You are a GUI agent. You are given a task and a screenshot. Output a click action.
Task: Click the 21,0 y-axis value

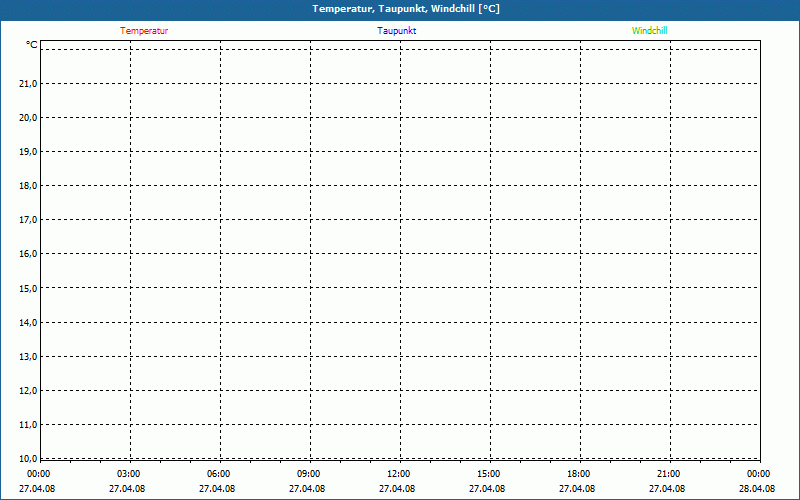28,84
